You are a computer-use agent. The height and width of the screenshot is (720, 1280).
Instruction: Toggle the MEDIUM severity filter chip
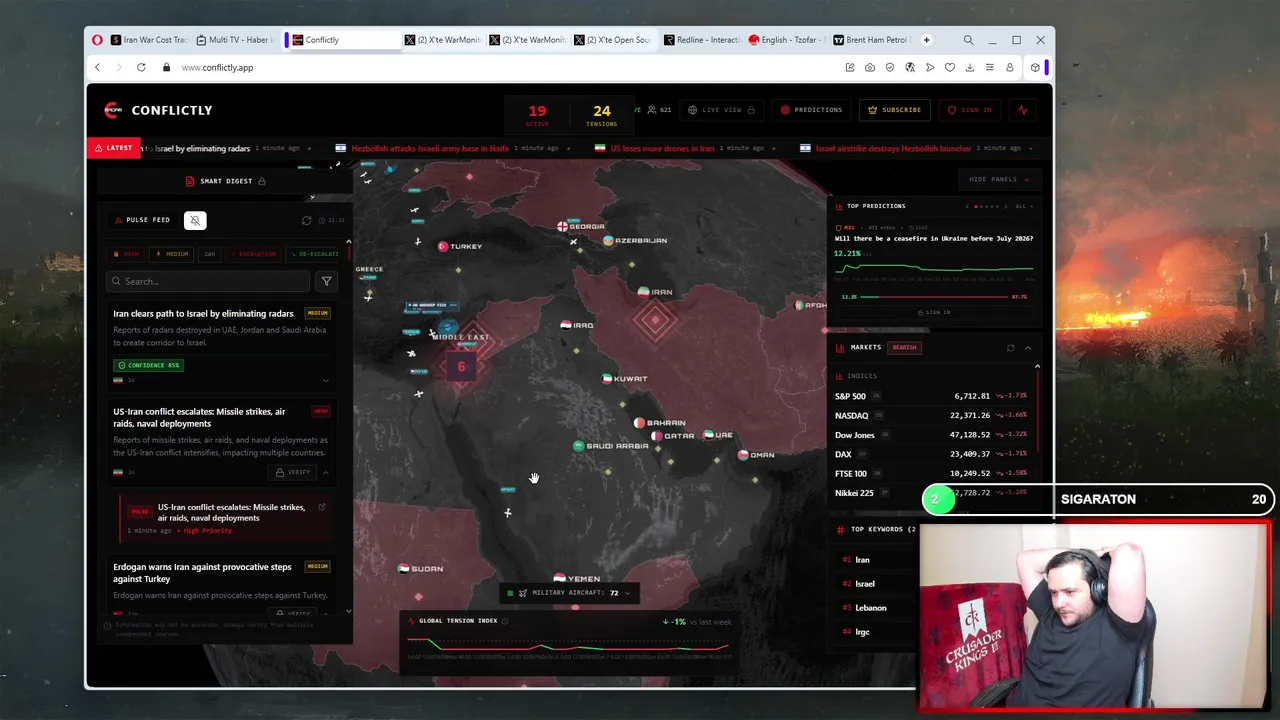172,254
